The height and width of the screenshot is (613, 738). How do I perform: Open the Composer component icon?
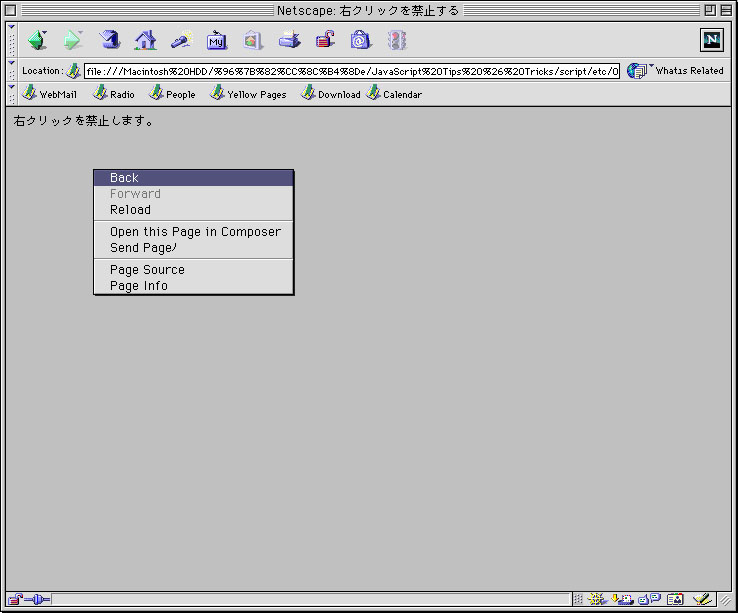pos(701,599)
